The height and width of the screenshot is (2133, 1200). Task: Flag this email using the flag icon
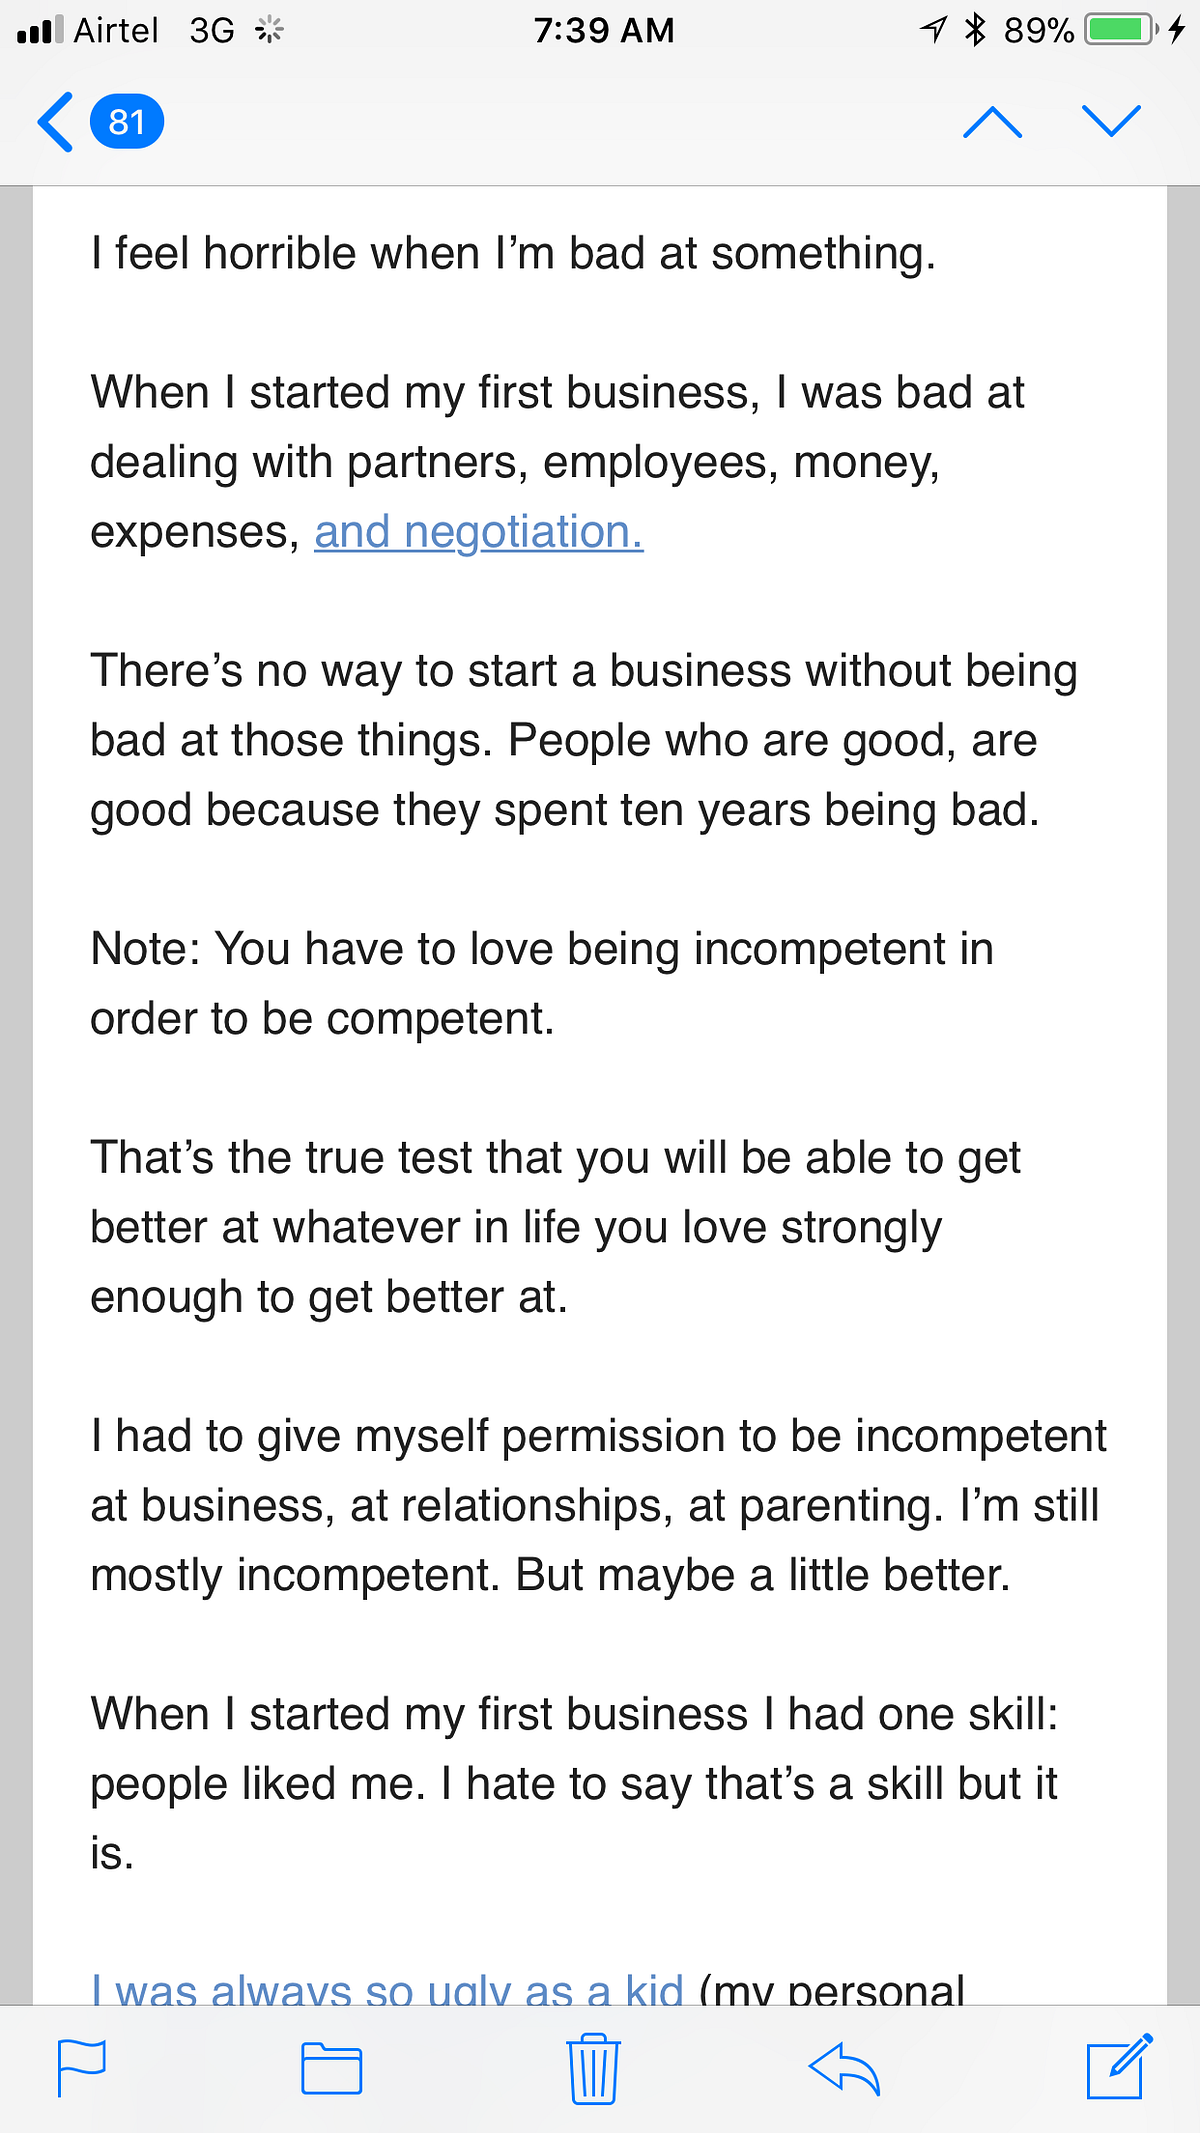82,2068
